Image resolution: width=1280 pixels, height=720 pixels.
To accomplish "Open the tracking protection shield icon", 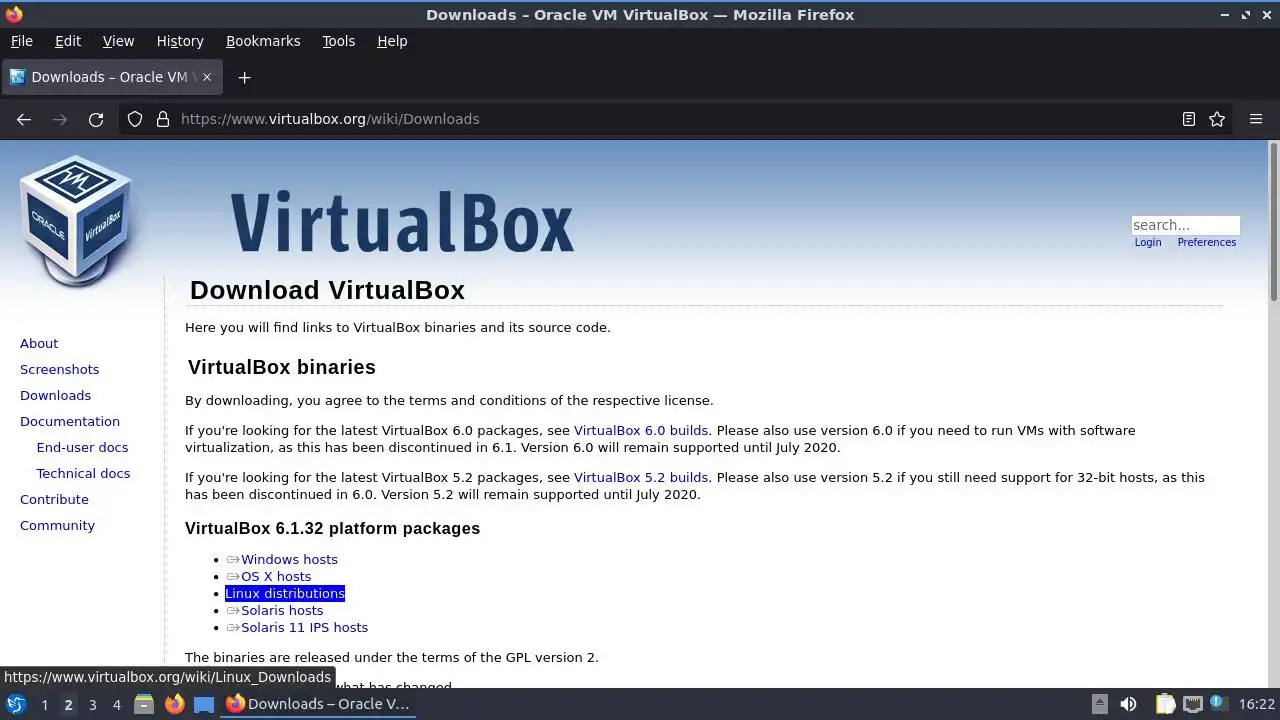I will click(135, 119).
